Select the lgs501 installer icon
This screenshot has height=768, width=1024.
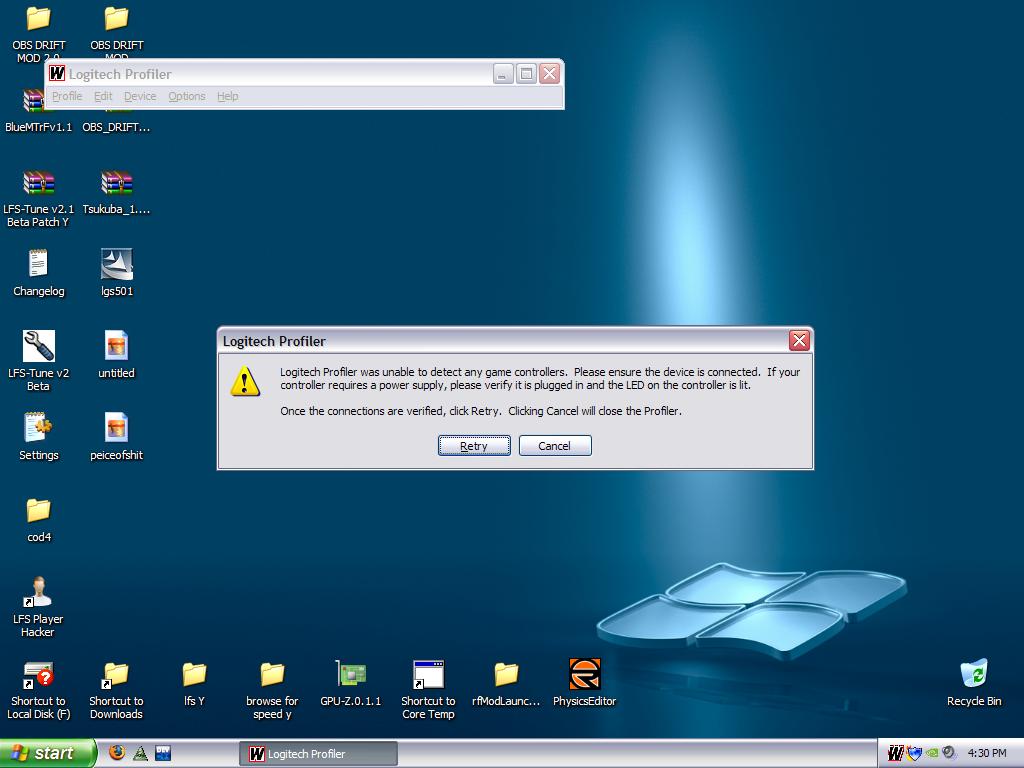coord(116,264)
